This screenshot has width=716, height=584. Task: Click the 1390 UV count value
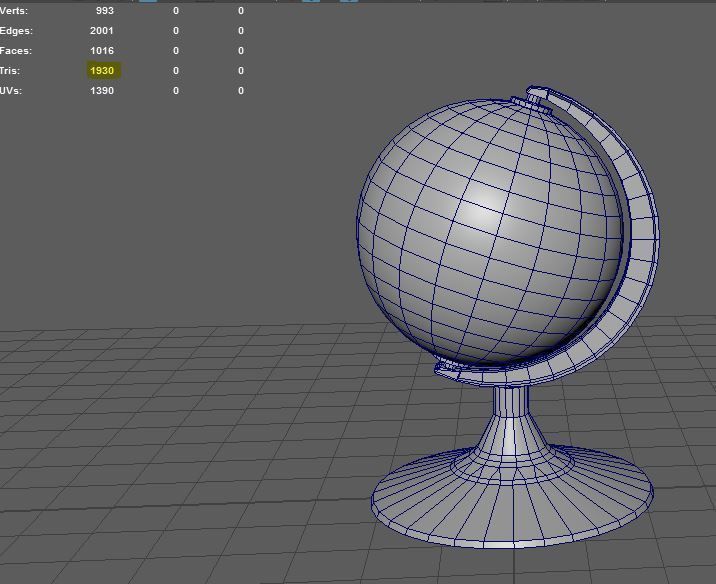(102, 90)
